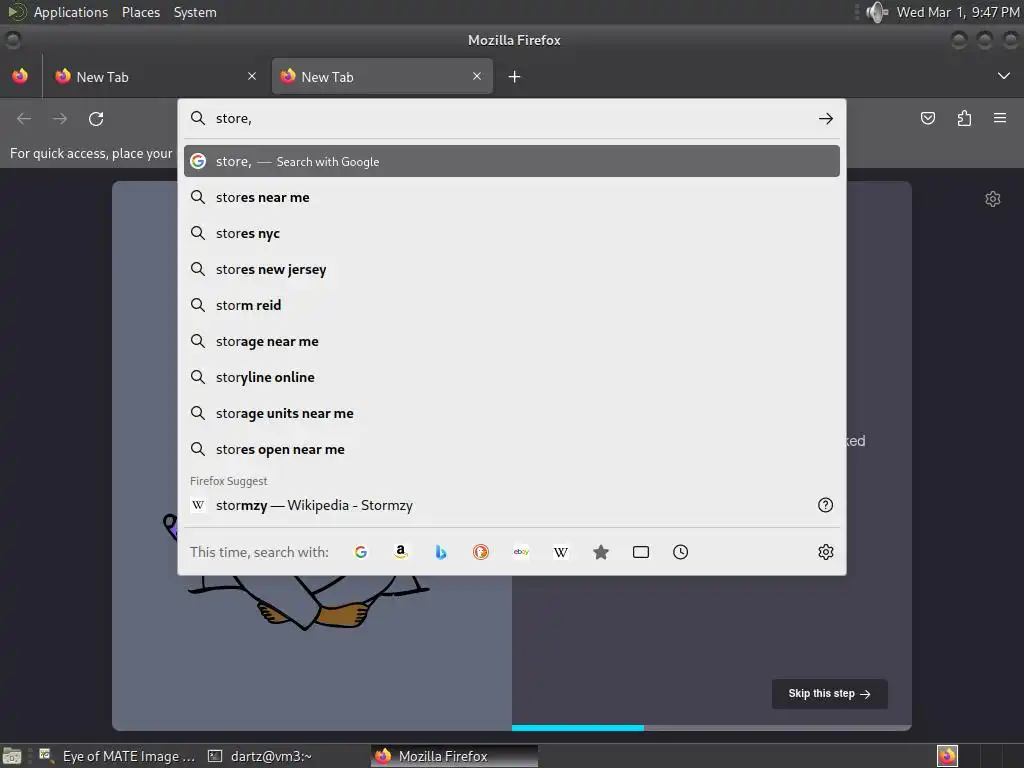Search history using the clock icon
1024x768 pixels.
680,552
